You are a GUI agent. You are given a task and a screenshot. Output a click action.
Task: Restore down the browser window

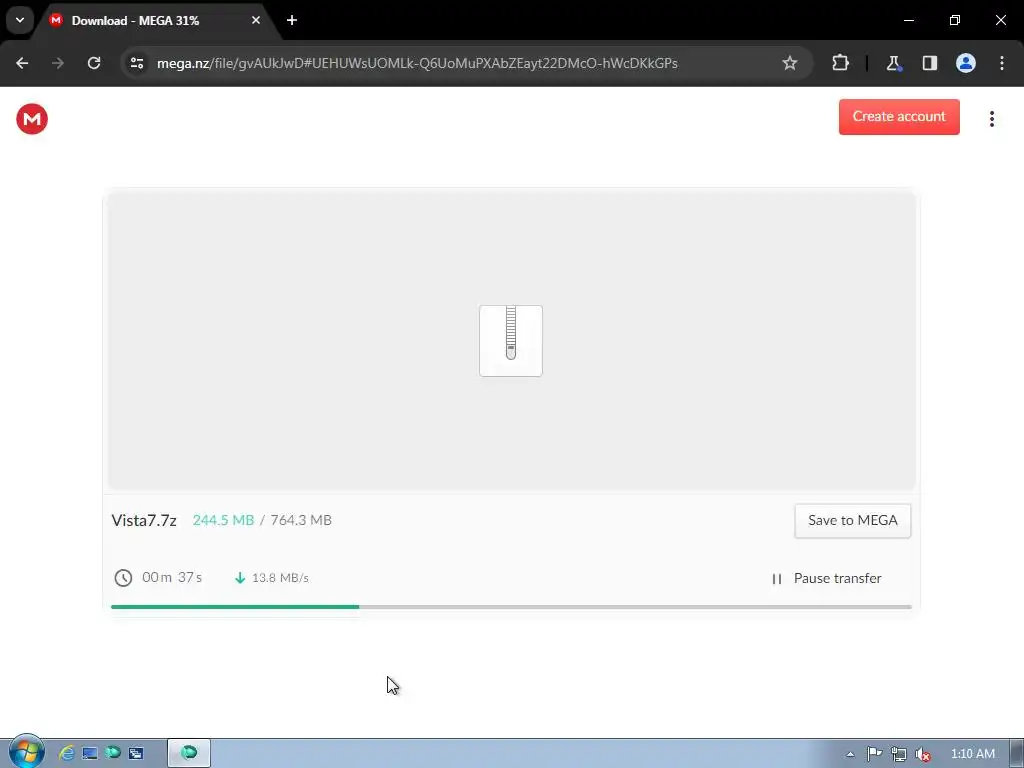[955, 20]
